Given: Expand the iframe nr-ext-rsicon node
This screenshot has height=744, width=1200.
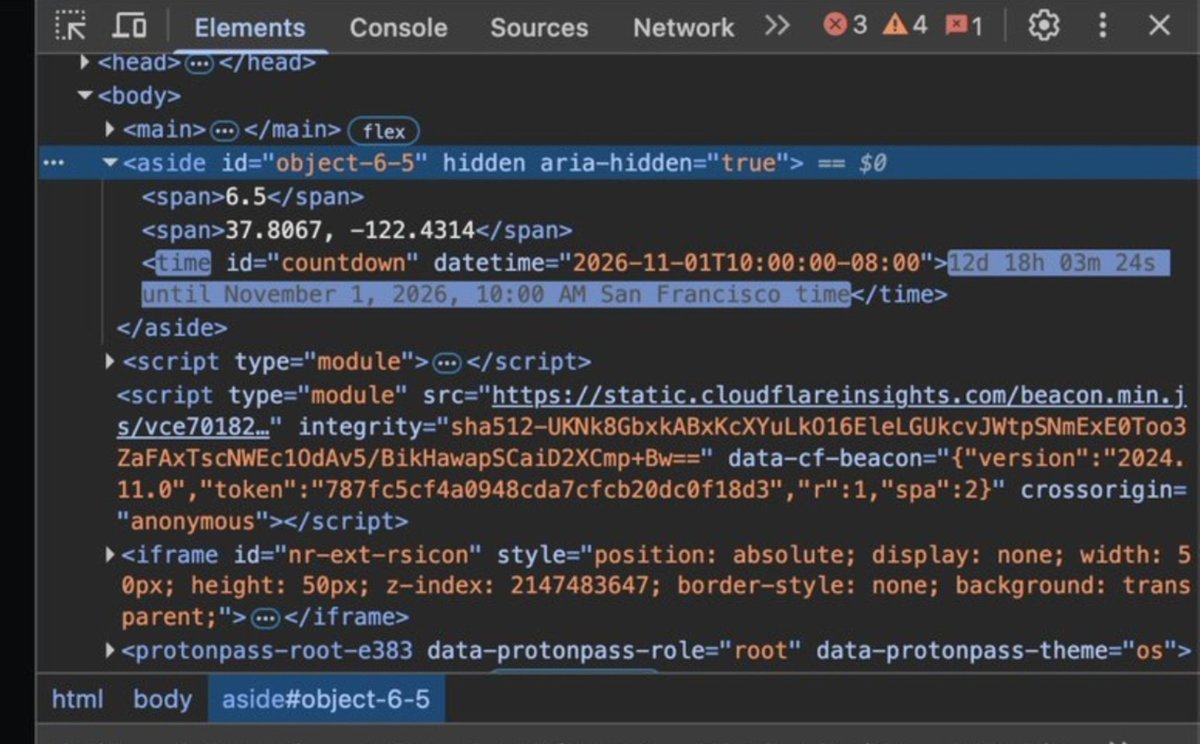Looking at the screenshot, I should coord(110,553).
